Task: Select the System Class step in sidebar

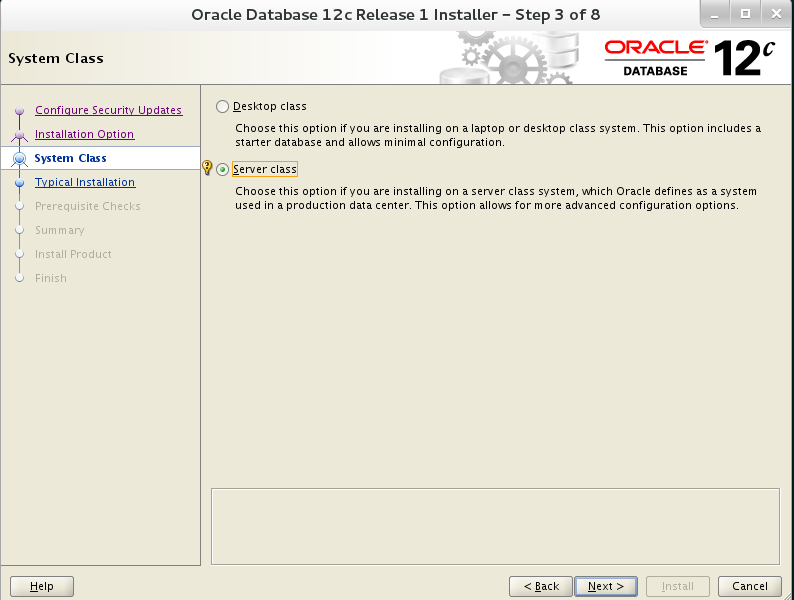Action: 70,158
